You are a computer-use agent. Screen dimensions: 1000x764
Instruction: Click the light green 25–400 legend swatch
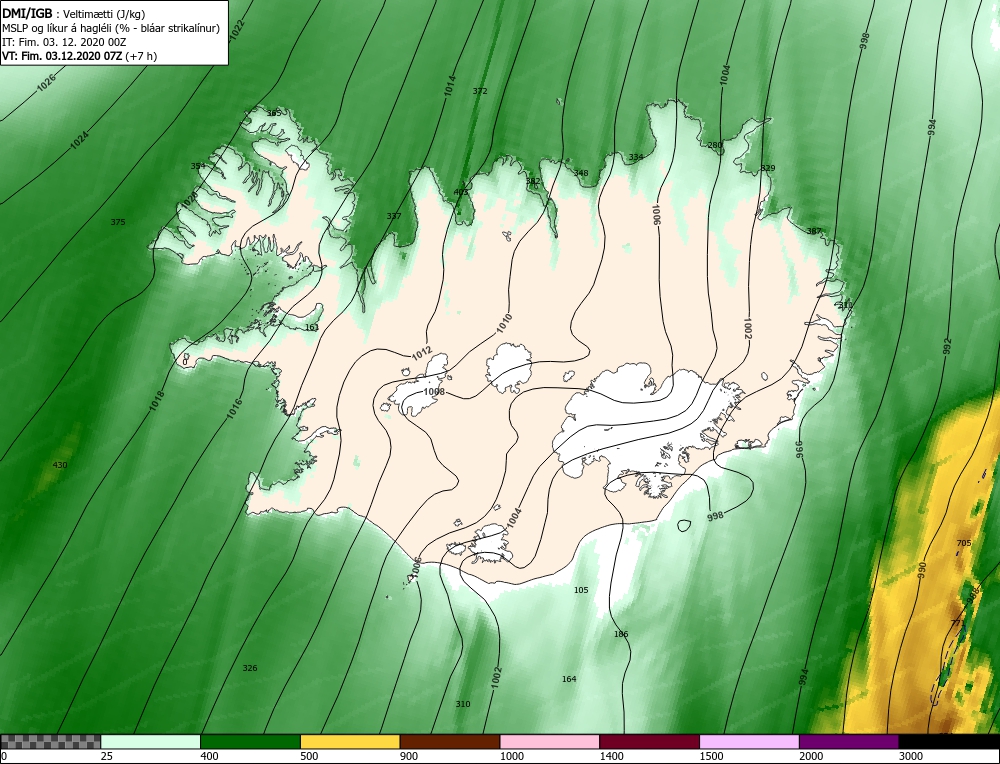click(151, 742)
